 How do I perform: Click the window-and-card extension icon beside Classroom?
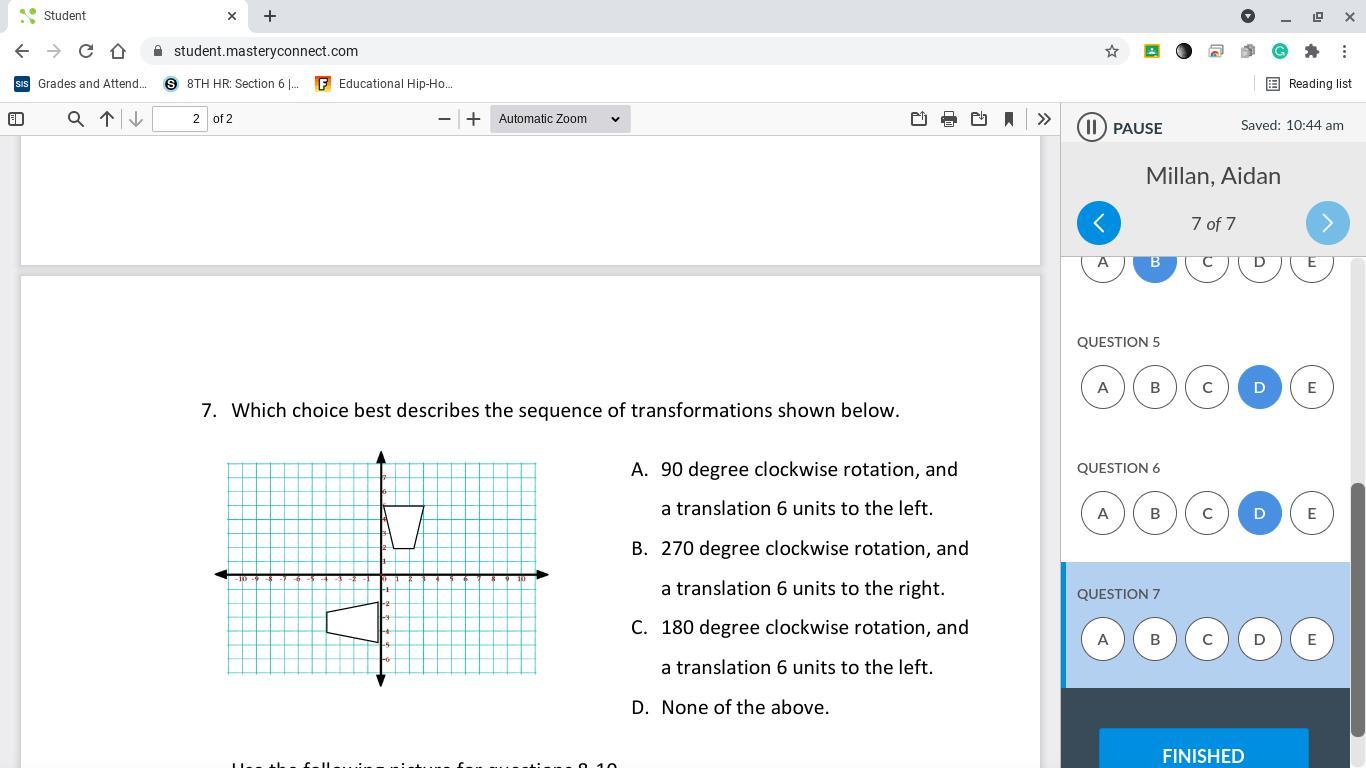click(1216, 51)
